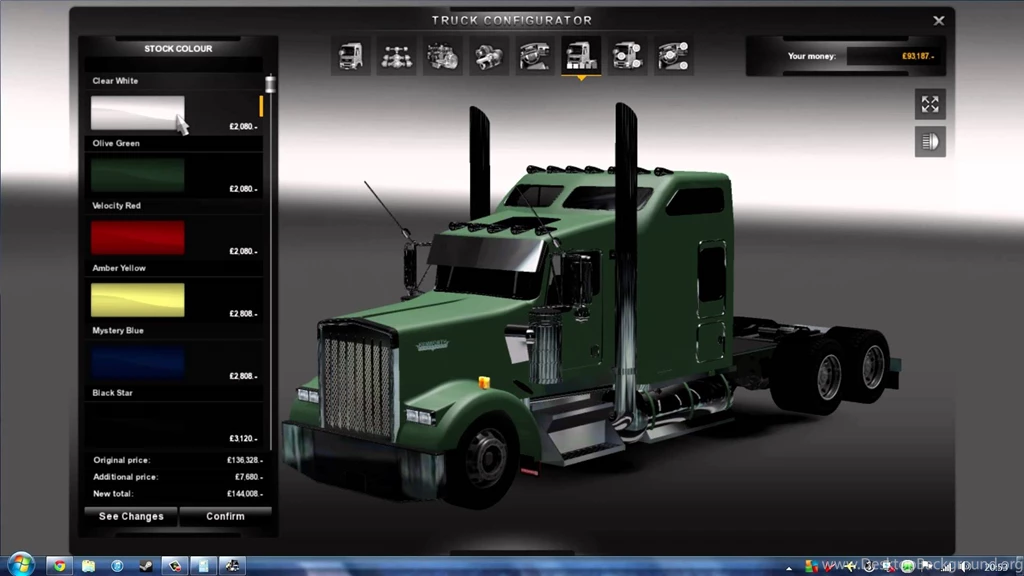The image size is (1024, 576).
Task: Open the cabin selection category
Action: click(x=351, y=56)
